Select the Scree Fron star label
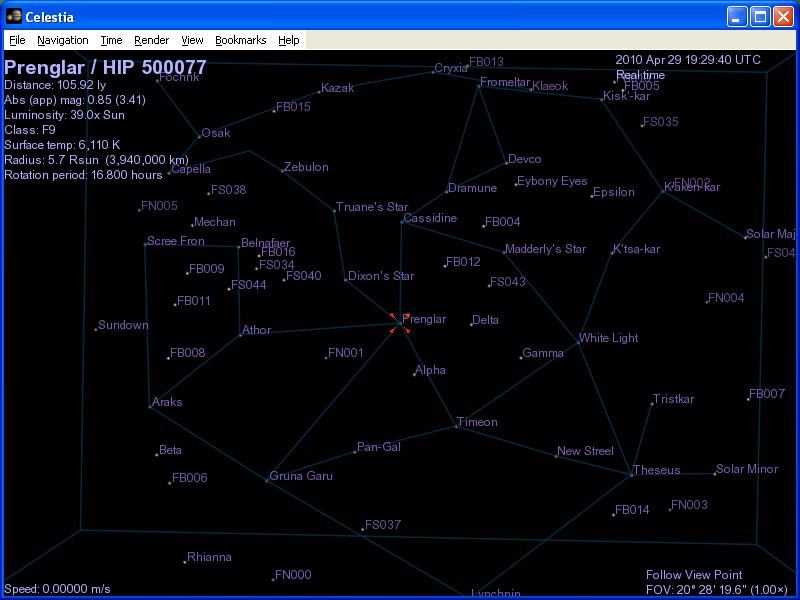The width and height of the screenshot is (800, 600). pos(176,241)
